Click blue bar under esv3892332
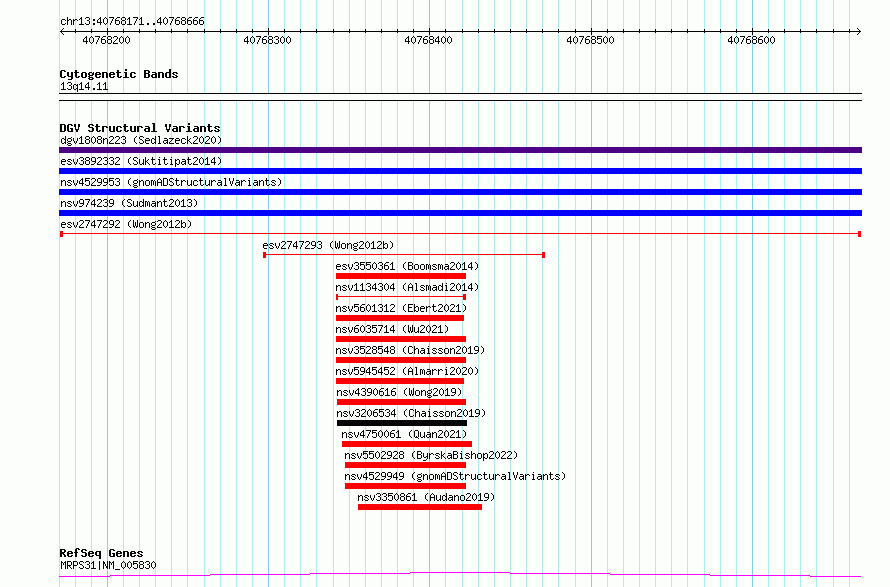Viewport: 890px width, 587px height. coord(460,171)
